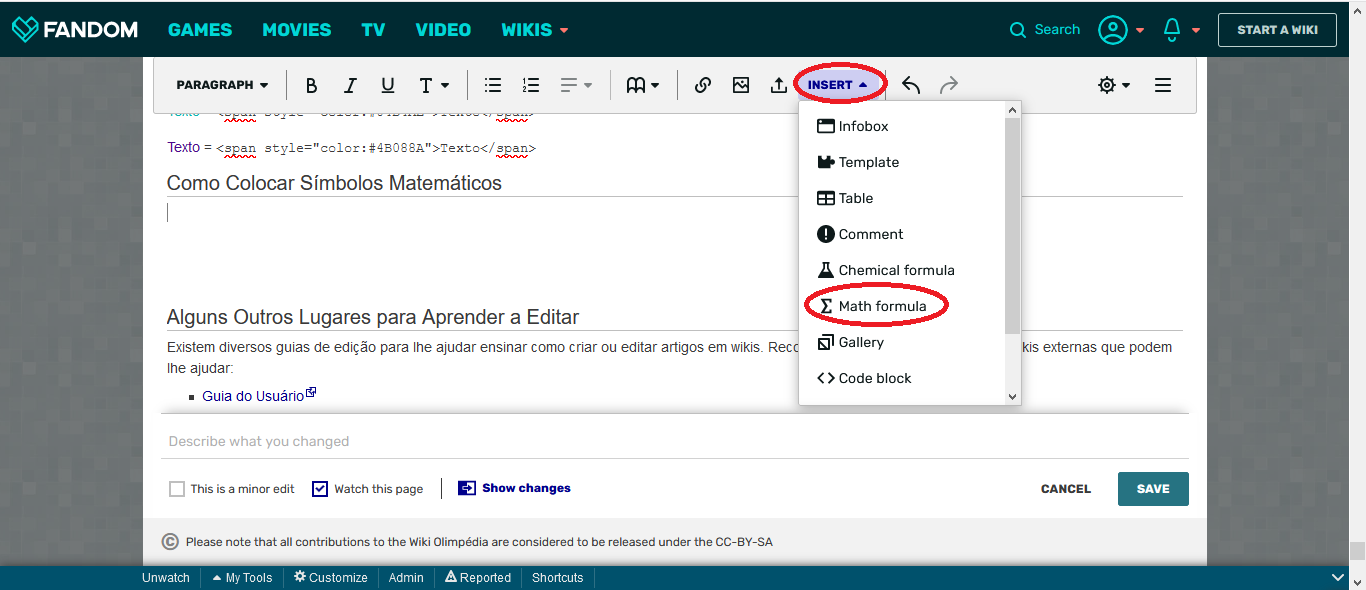Insert a numbered list
1366x590 pixels.
[531, 85]
